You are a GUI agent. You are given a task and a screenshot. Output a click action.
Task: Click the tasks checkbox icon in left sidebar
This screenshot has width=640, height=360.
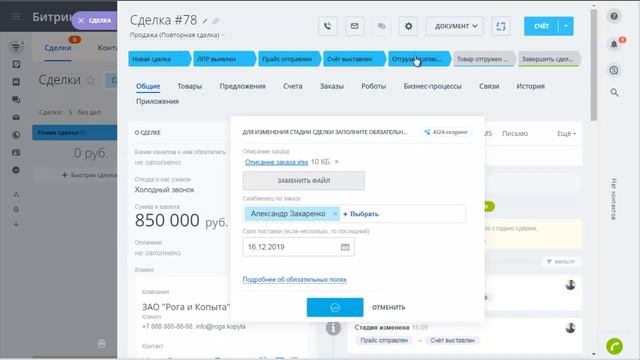[16, 64]
